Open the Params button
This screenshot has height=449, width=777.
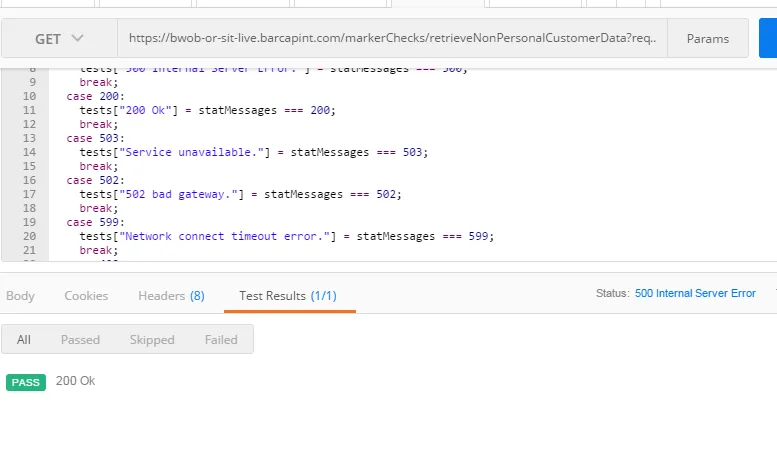(708, 39)
